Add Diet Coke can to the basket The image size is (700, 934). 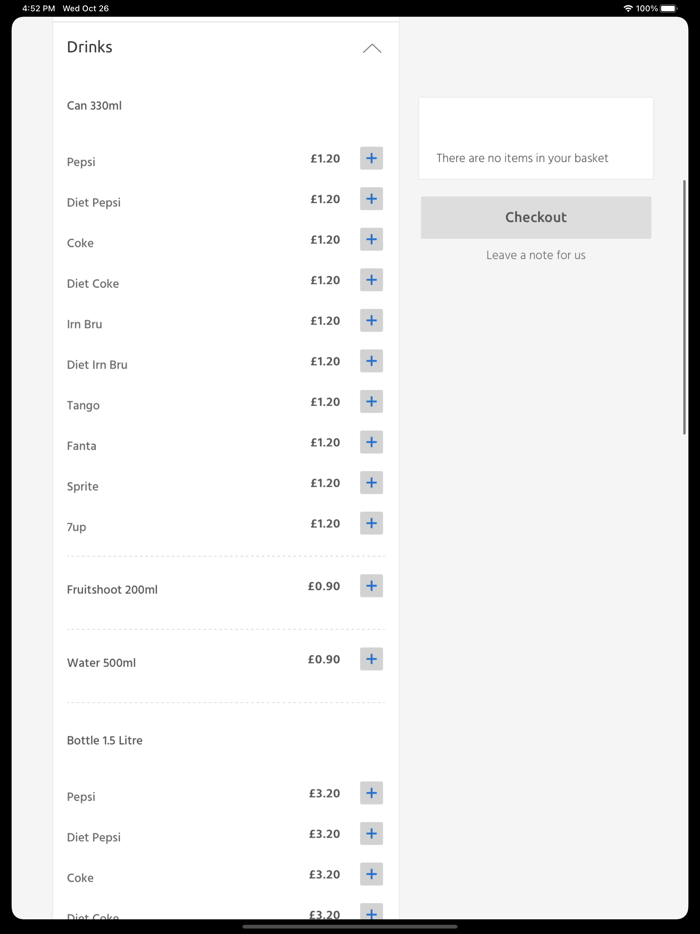(371, 280)
